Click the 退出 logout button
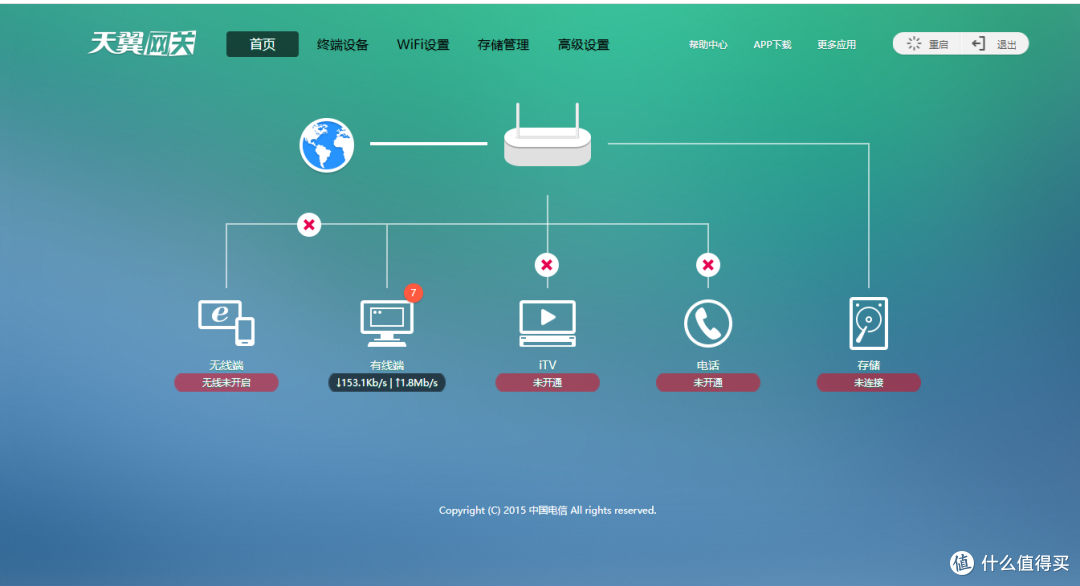 994,44
